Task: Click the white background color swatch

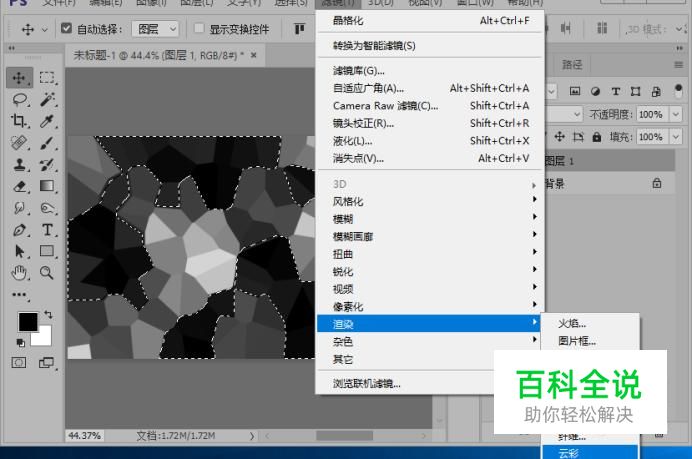Action: pos(44,337)
